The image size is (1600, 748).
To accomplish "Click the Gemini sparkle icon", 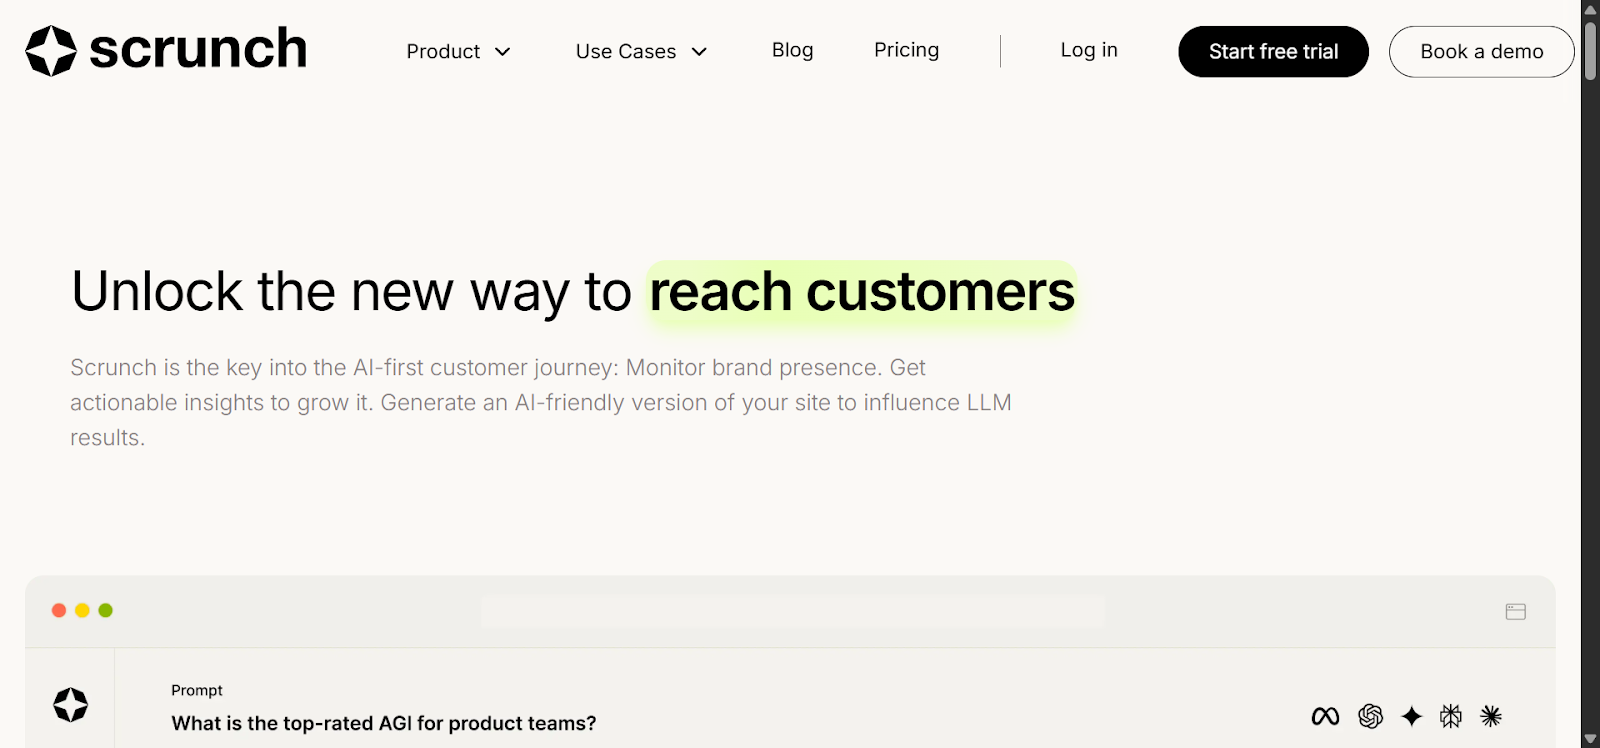I will pyautogui.click(x=1411, y=716).
